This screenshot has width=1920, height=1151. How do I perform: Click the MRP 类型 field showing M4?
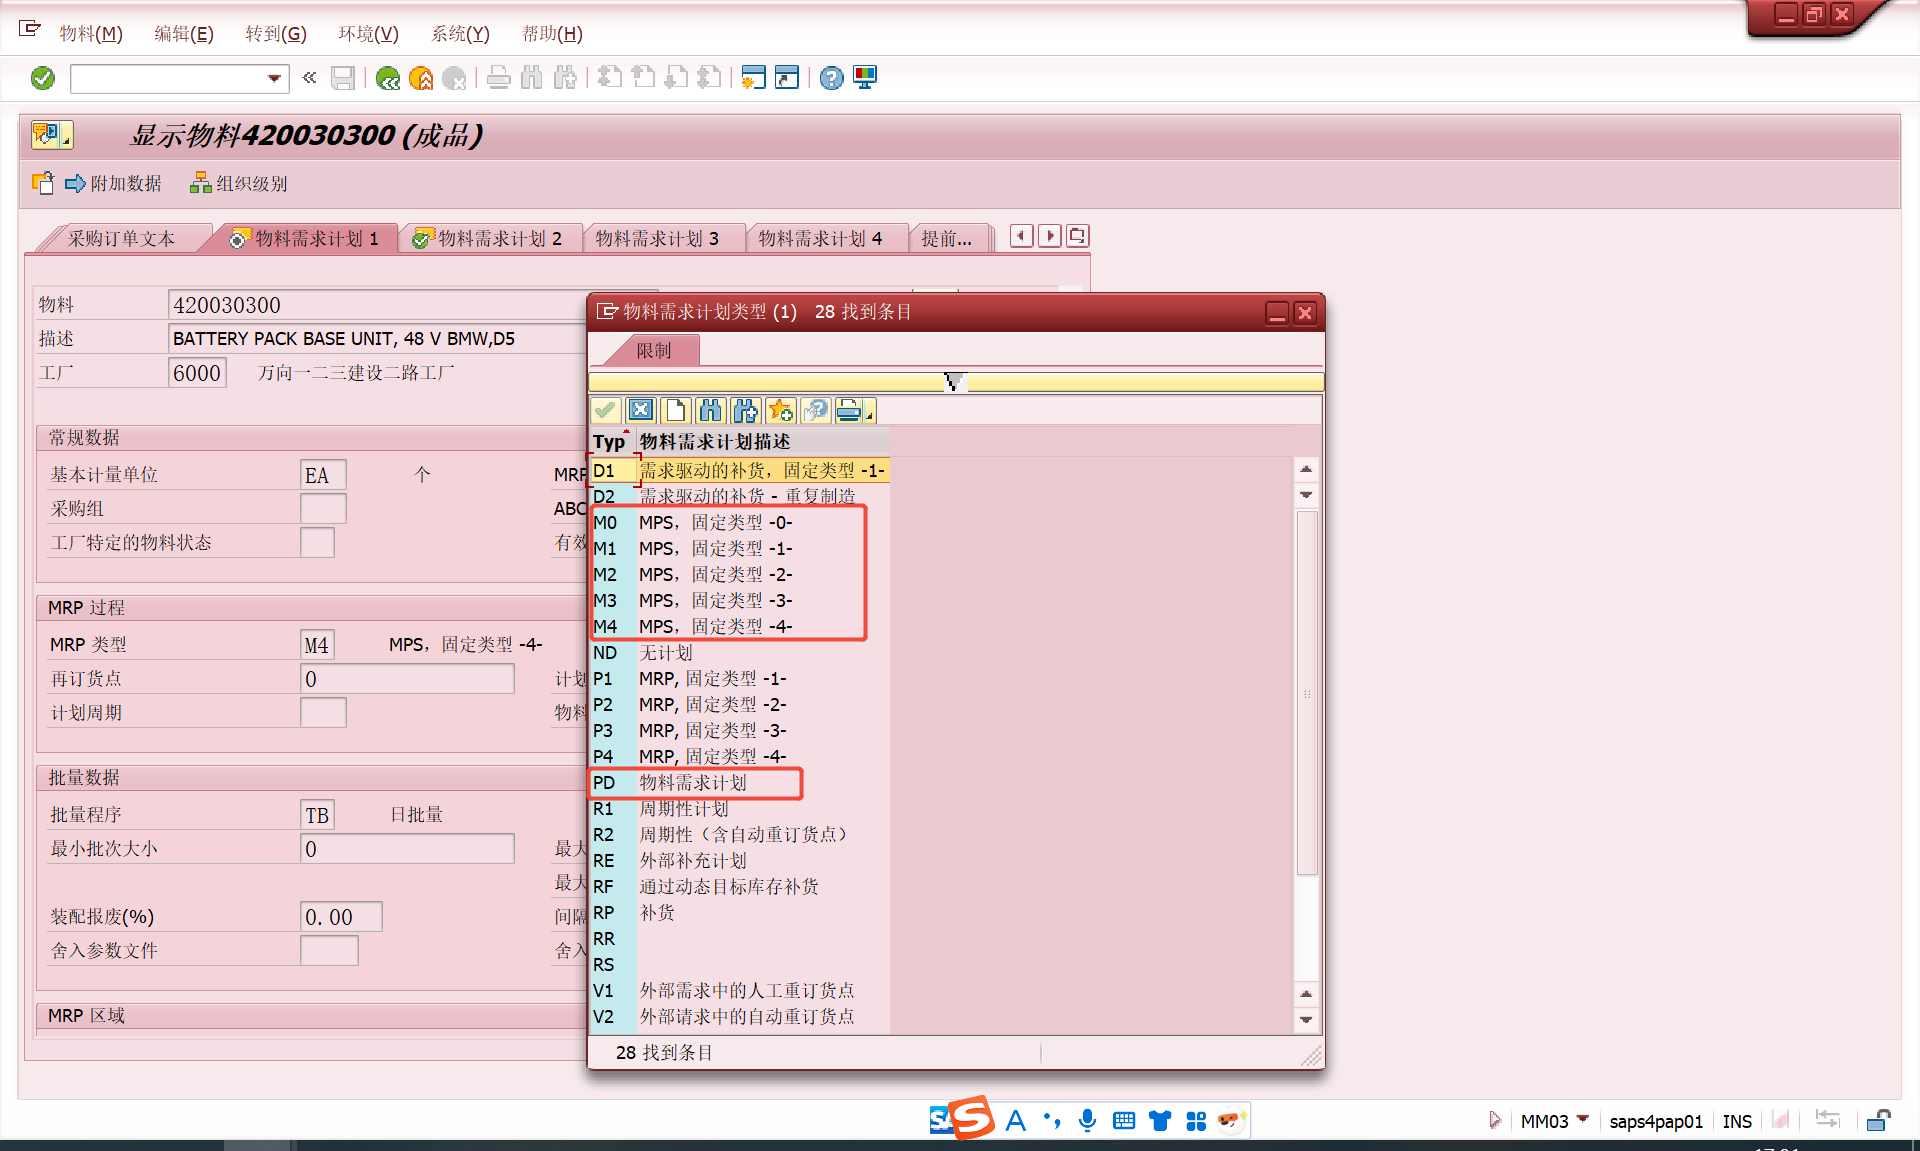click(x=316, y=644)
